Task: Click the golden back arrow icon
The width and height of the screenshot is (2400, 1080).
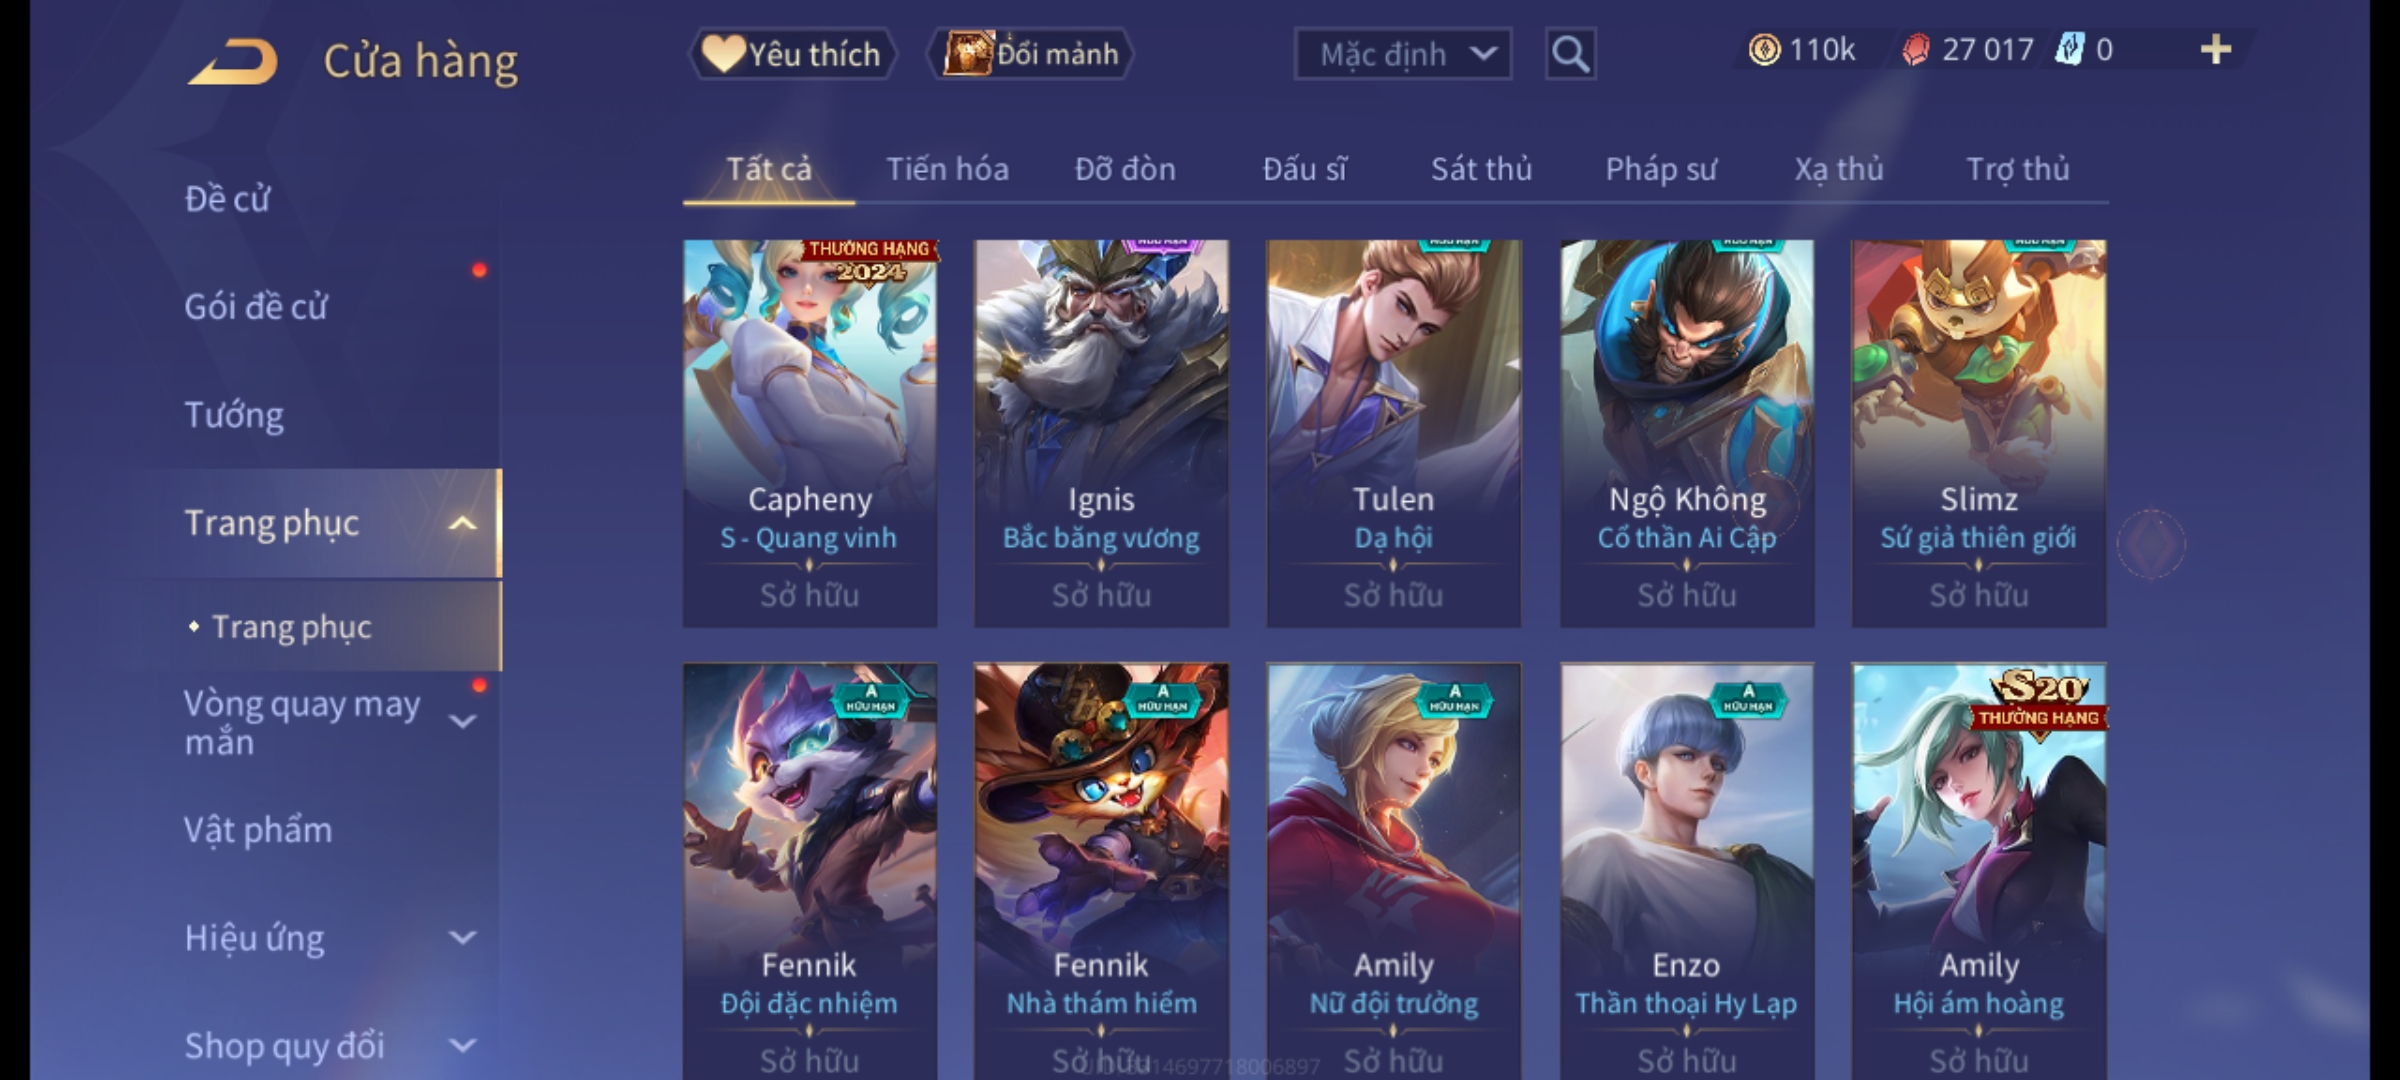Action: 232,62
